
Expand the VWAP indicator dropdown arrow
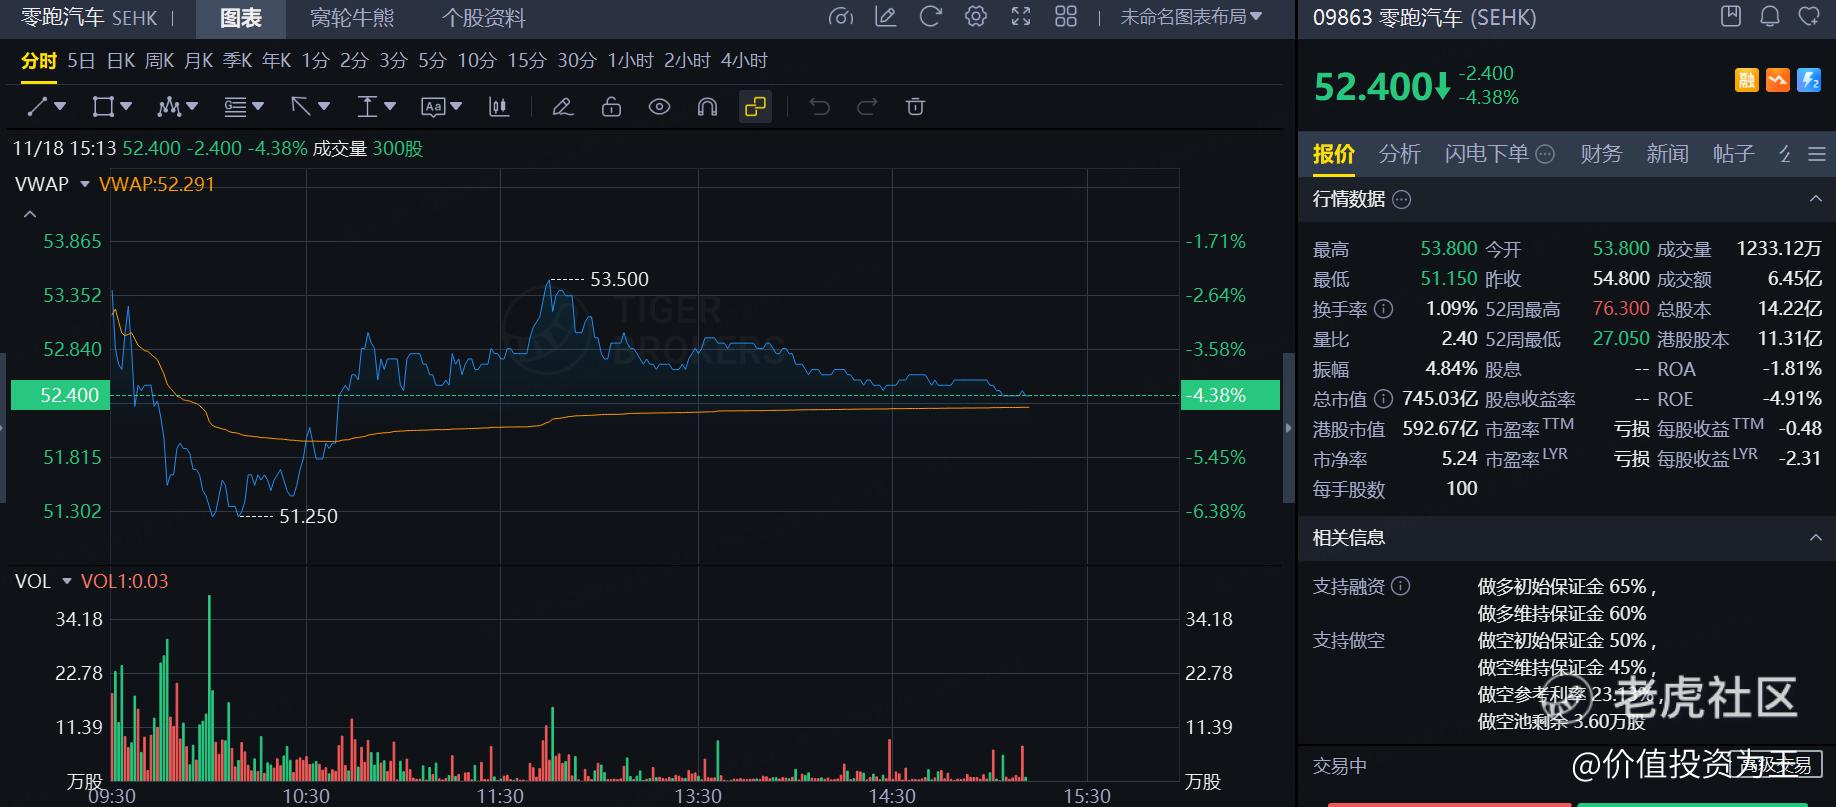pos(85,184)
